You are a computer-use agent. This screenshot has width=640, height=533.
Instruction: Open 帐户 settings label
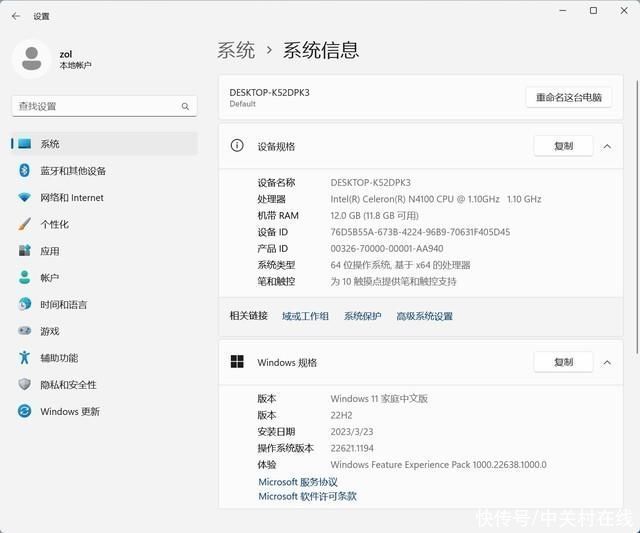click(x=50, y=278)
